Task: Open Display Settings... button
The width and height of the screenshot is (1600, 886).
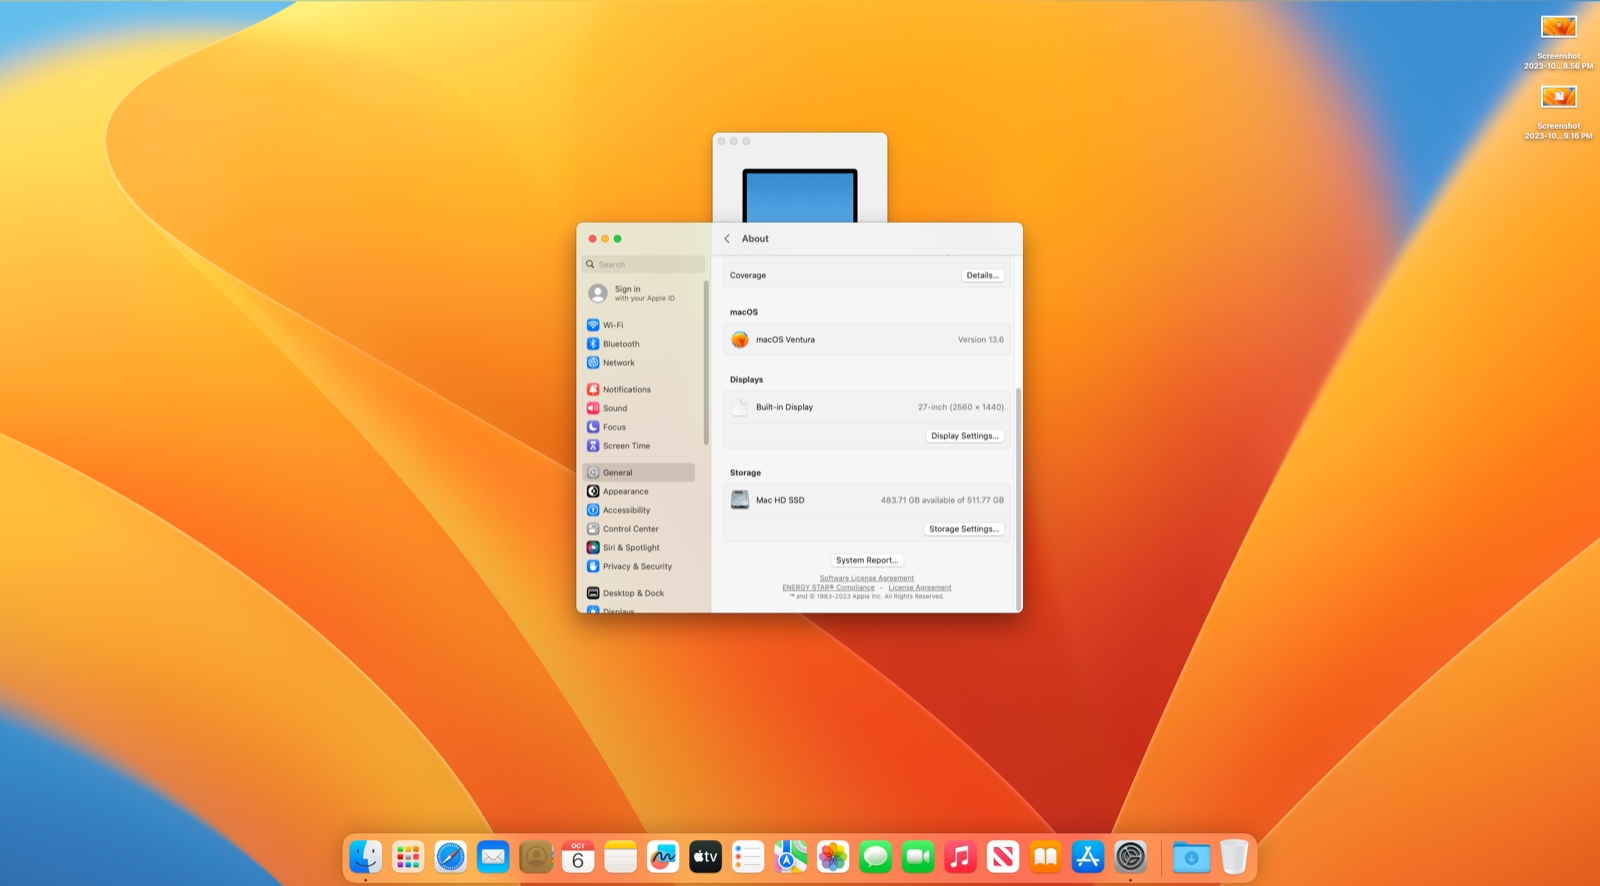Action: coord(965,436)
